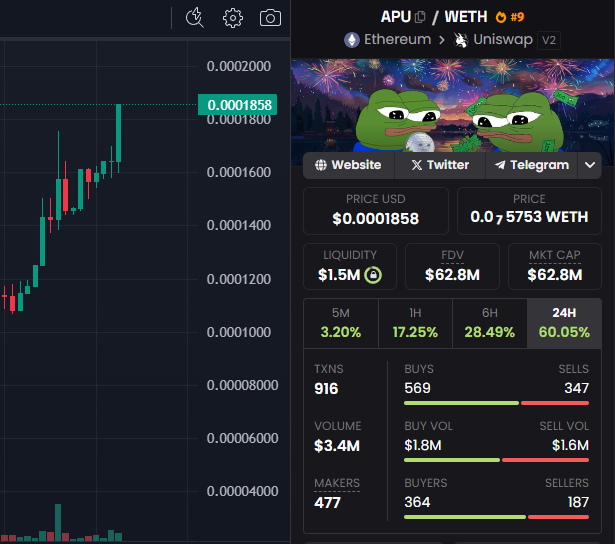Take a chart snapshot with camera icon
The image size is (615, 544).
click(x=270, y=18)
